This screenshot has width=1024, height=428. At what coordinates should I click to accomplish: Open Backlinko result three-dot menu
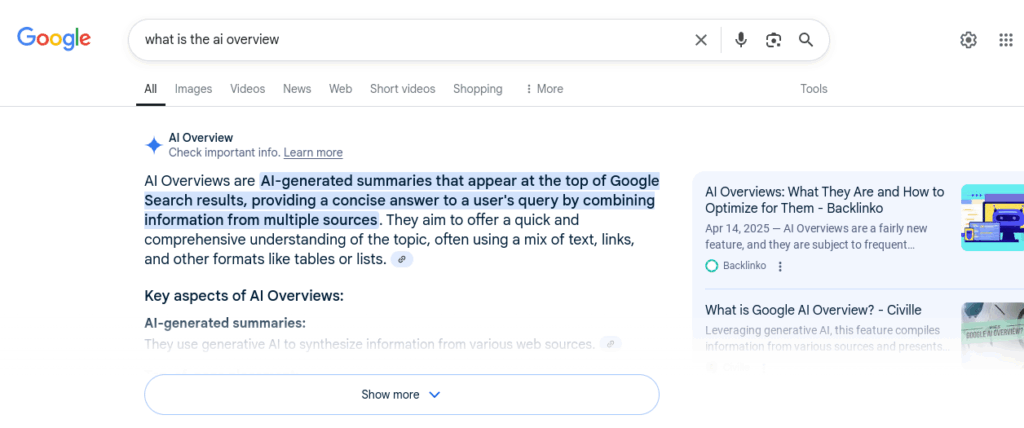[780, 266]
